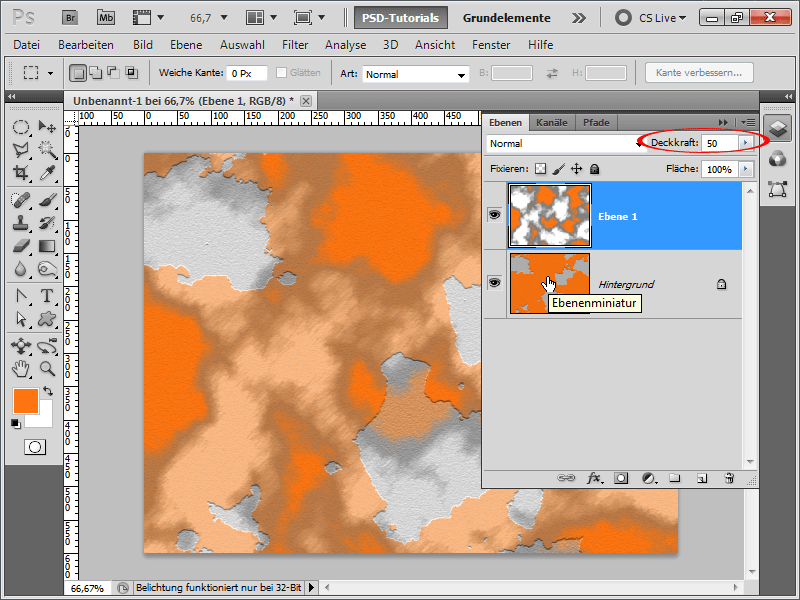Reset colors to default black and white

(16, 423)
